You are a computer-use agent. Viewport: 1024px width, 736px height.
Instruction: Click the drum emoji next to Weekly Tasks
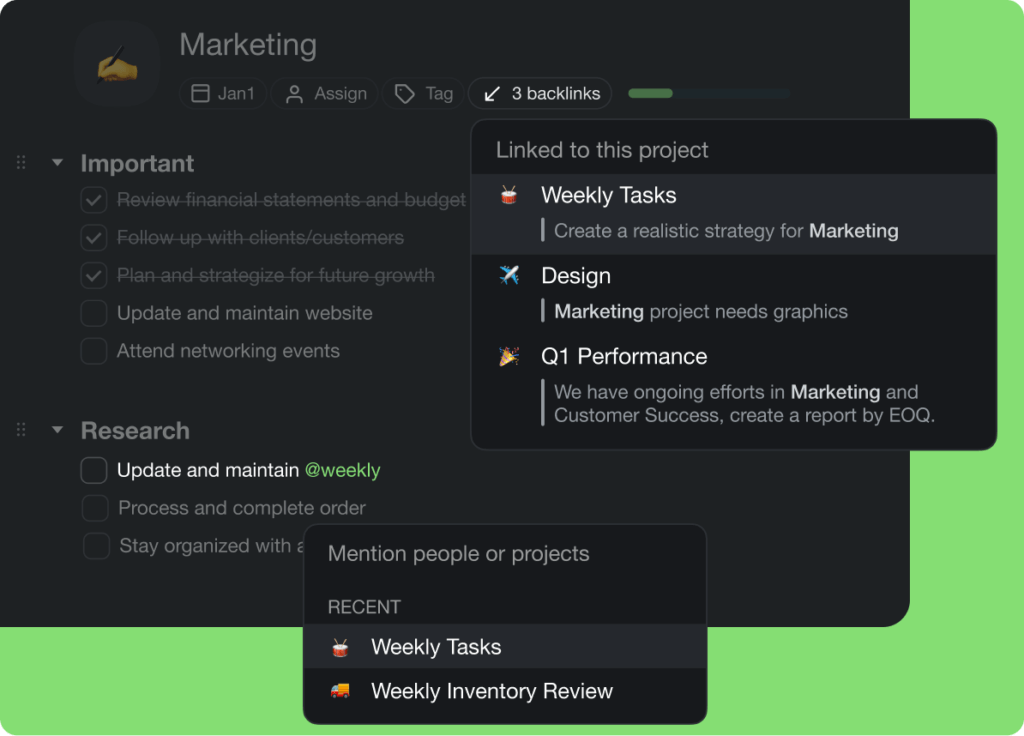click(508, 195)
